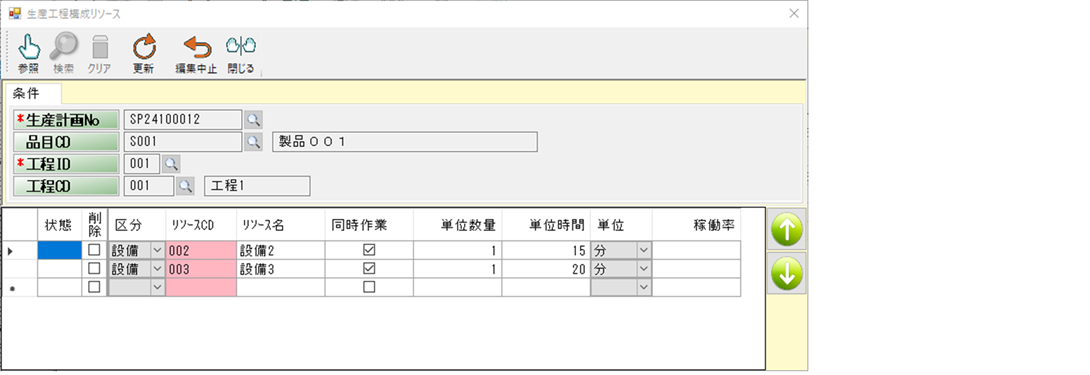Open lookup magnifier beside 品目CD
The width and height of the screenshot is (1090, 375).
coord(253,142)
